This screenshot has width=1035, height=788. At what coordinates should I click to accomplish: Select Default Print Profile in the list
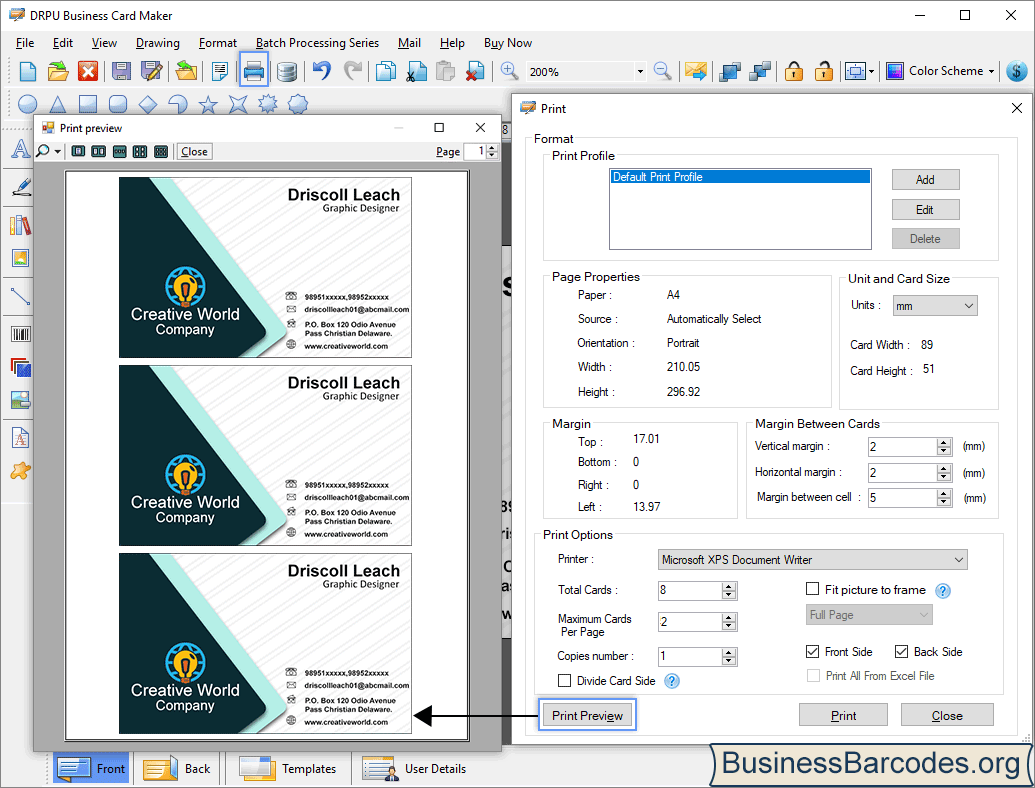coord(740,177)
